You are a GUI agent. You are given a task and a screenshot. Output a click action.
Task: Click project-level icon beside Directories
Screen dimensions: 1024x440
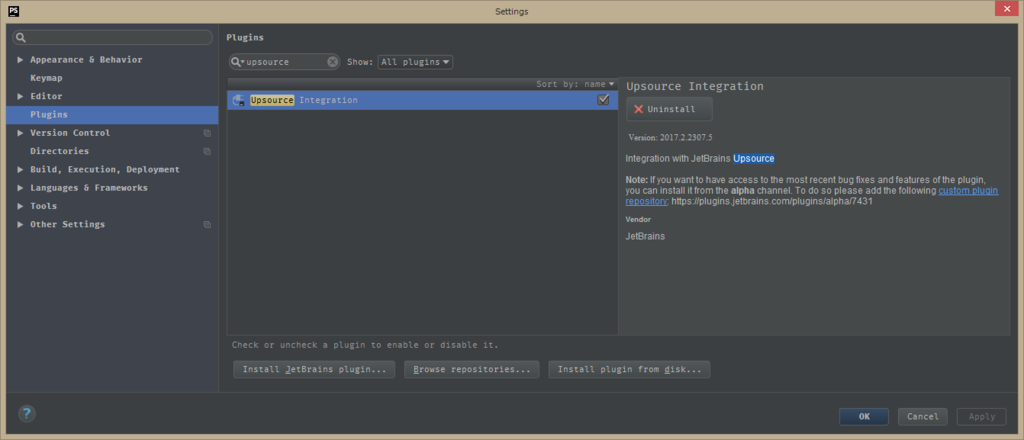pyautogui.click(x=207, y=151)
